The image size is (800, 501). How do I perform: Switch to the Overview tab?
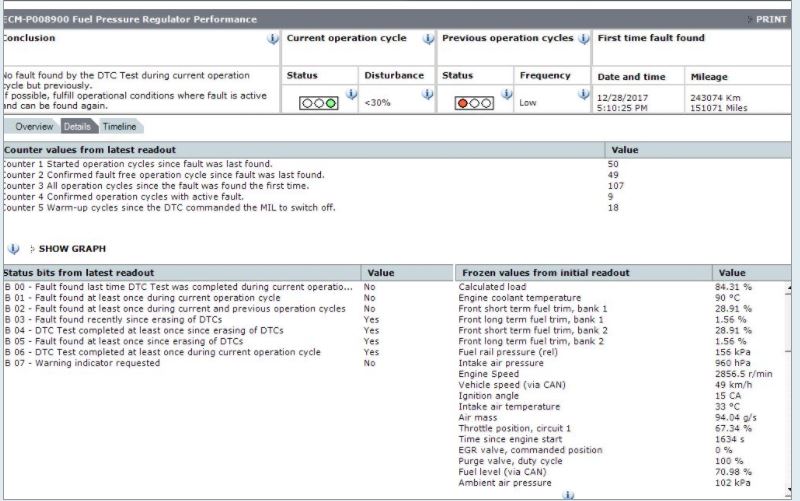tap(34, 127)
